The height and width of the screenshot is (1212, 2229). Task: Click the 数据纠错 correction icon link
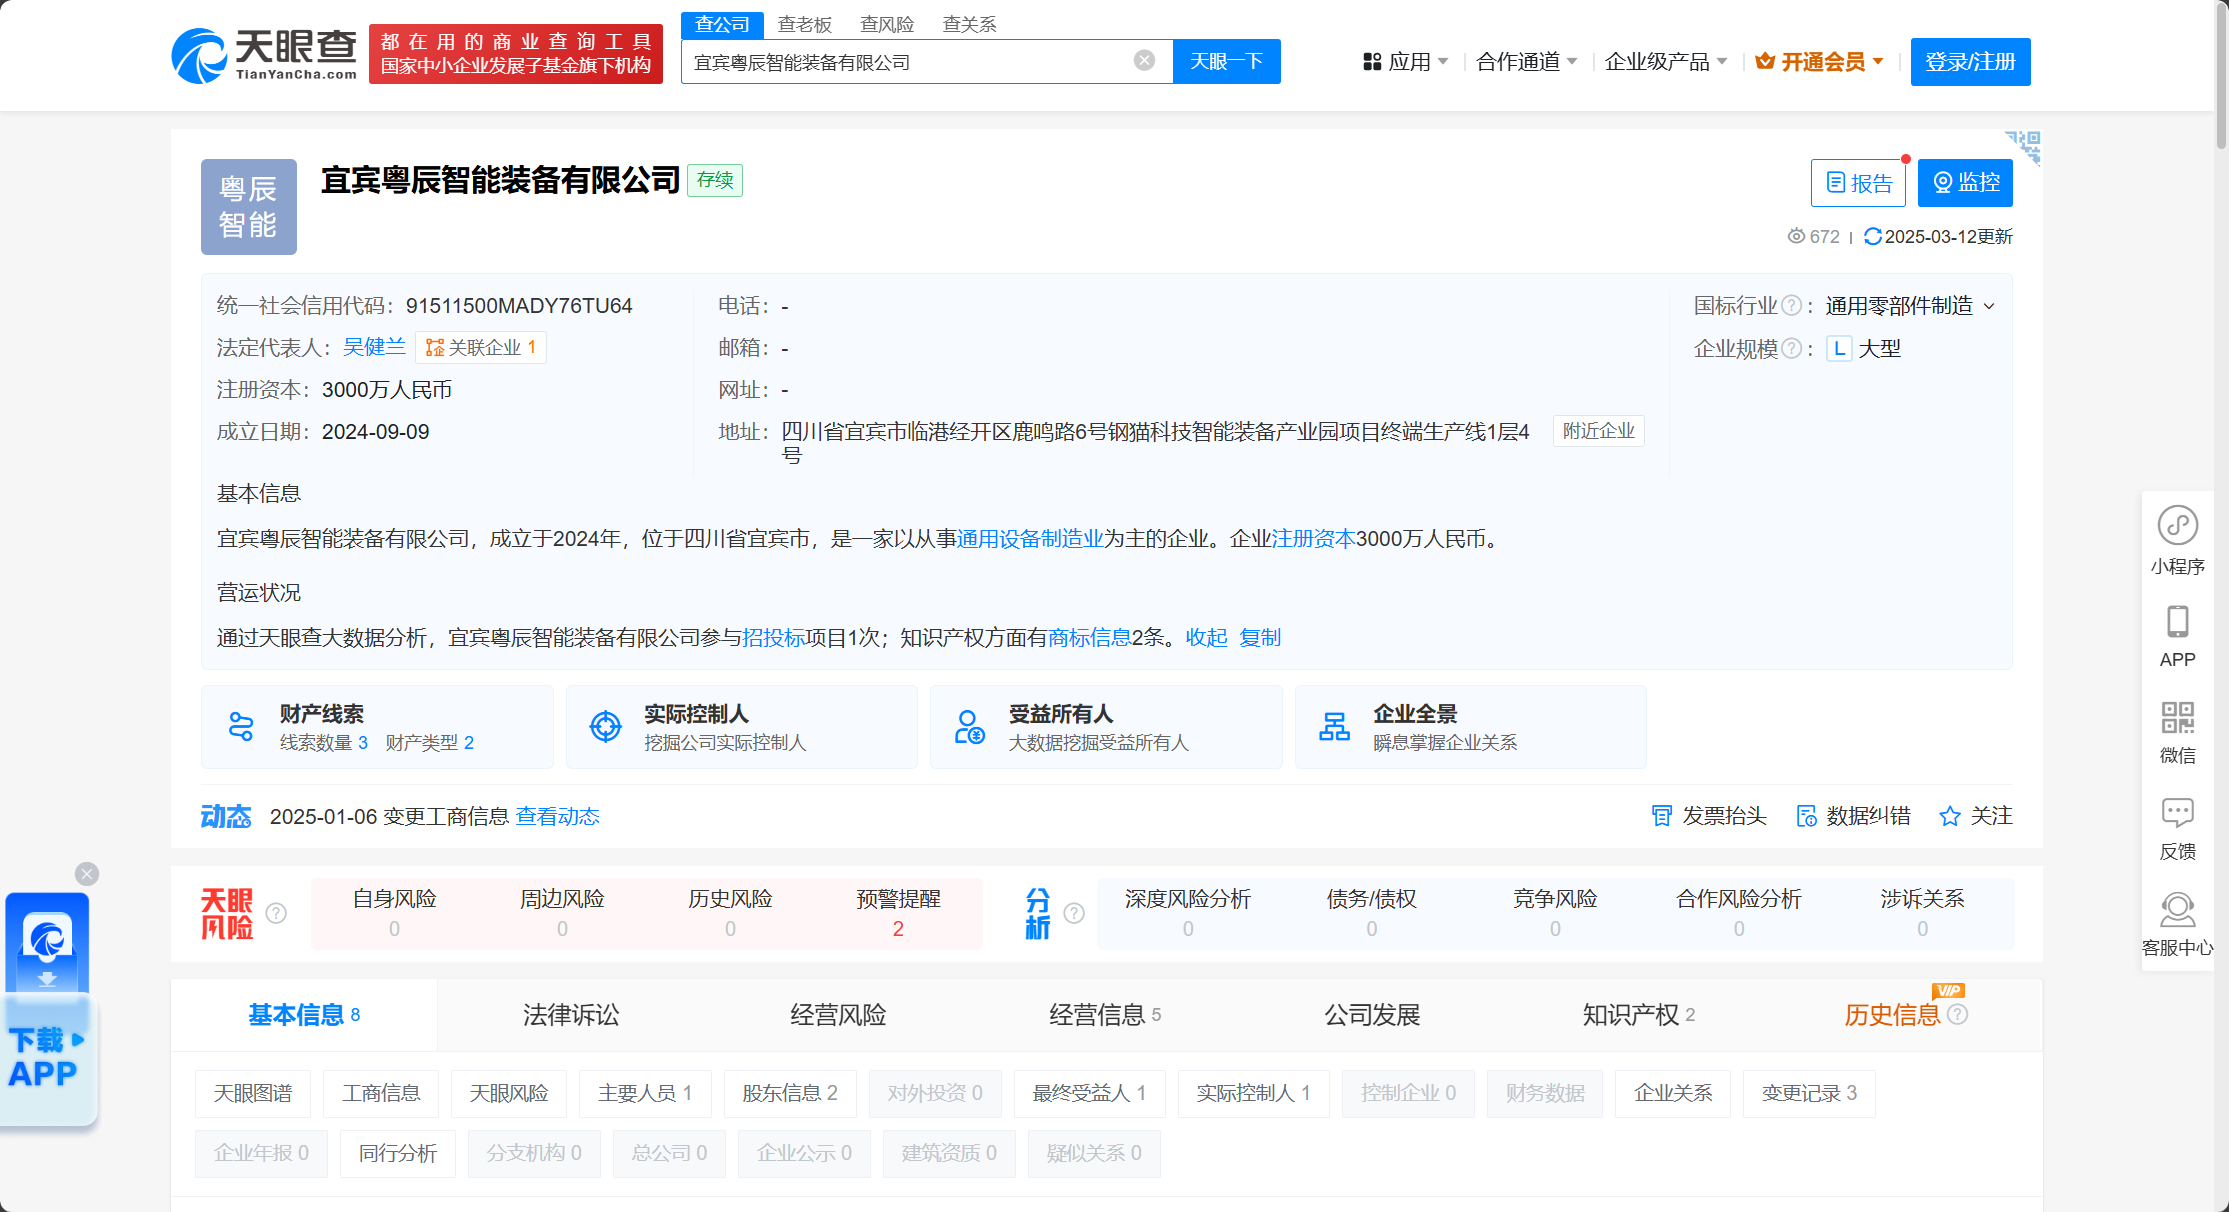(1853, 816)
